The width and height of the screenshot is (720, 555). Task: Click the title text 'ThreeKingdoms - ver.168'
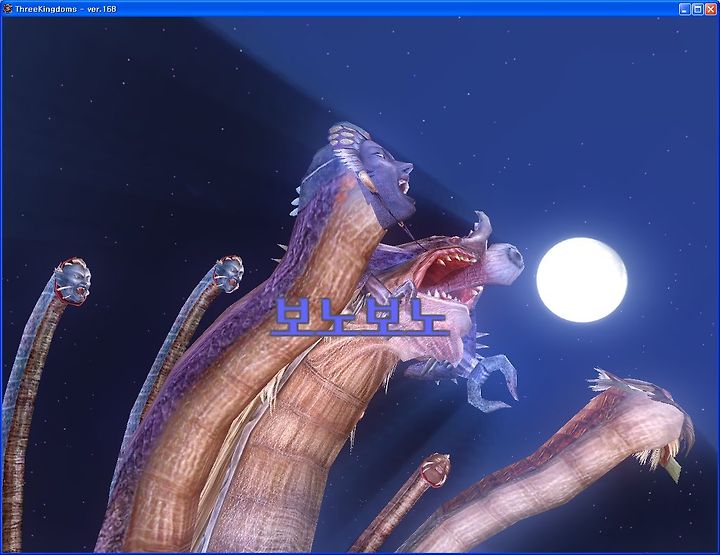pyautogui.click(x=66, y=9)
